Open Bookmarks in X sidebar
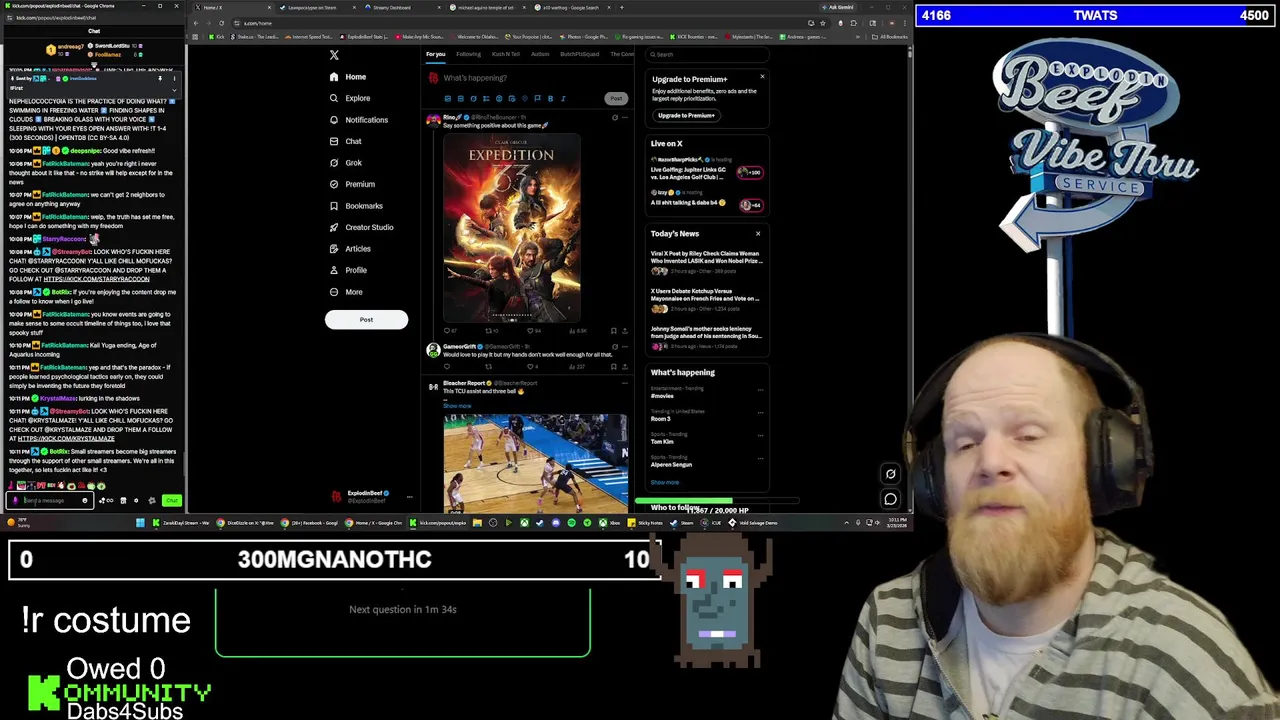The width and height of the screenshot is (1280, 720). pos(356,206)
